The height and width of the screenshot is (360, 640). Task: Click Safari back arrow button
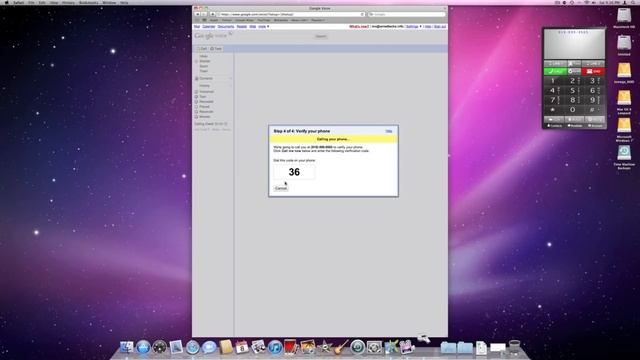(198, 14)
